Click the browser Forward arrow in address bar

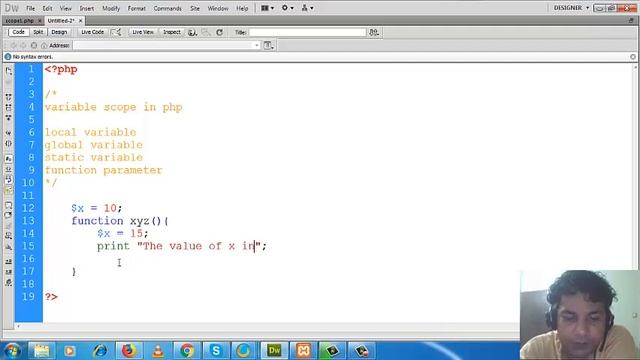tap(23, 45)
